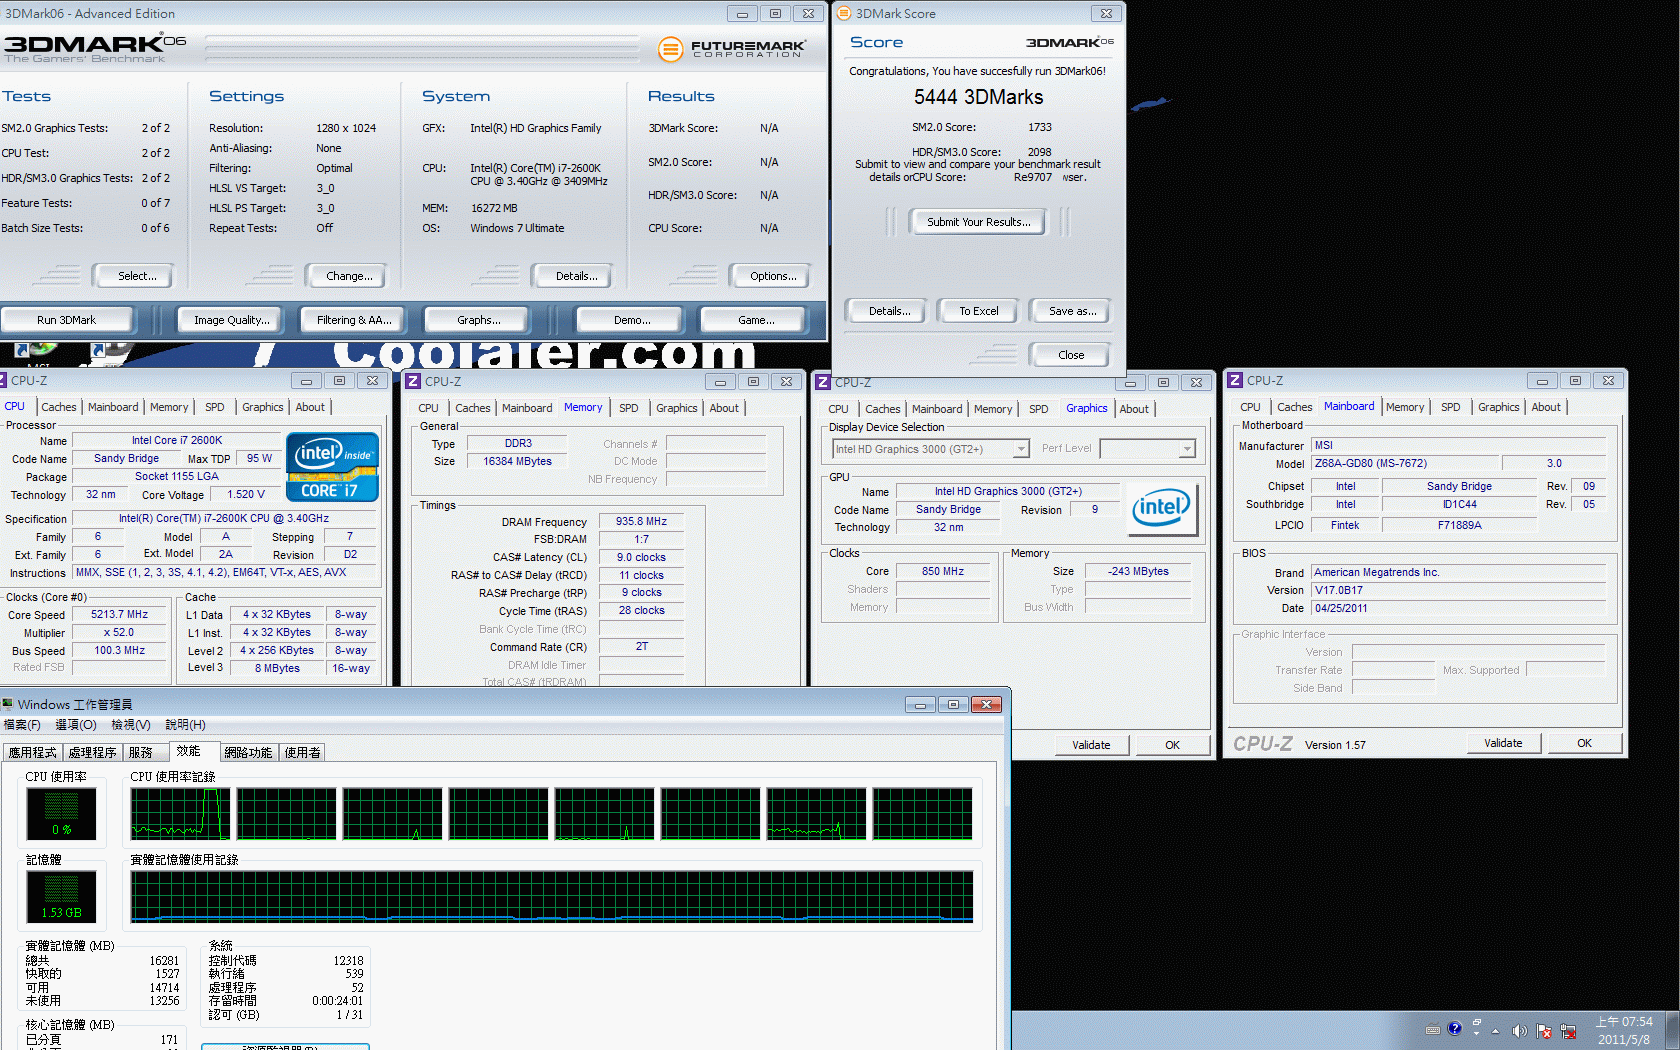Click the Intel Core i7 inside logo
1680x1050 pixels.
pyautogui.click(x=332, y=466)
